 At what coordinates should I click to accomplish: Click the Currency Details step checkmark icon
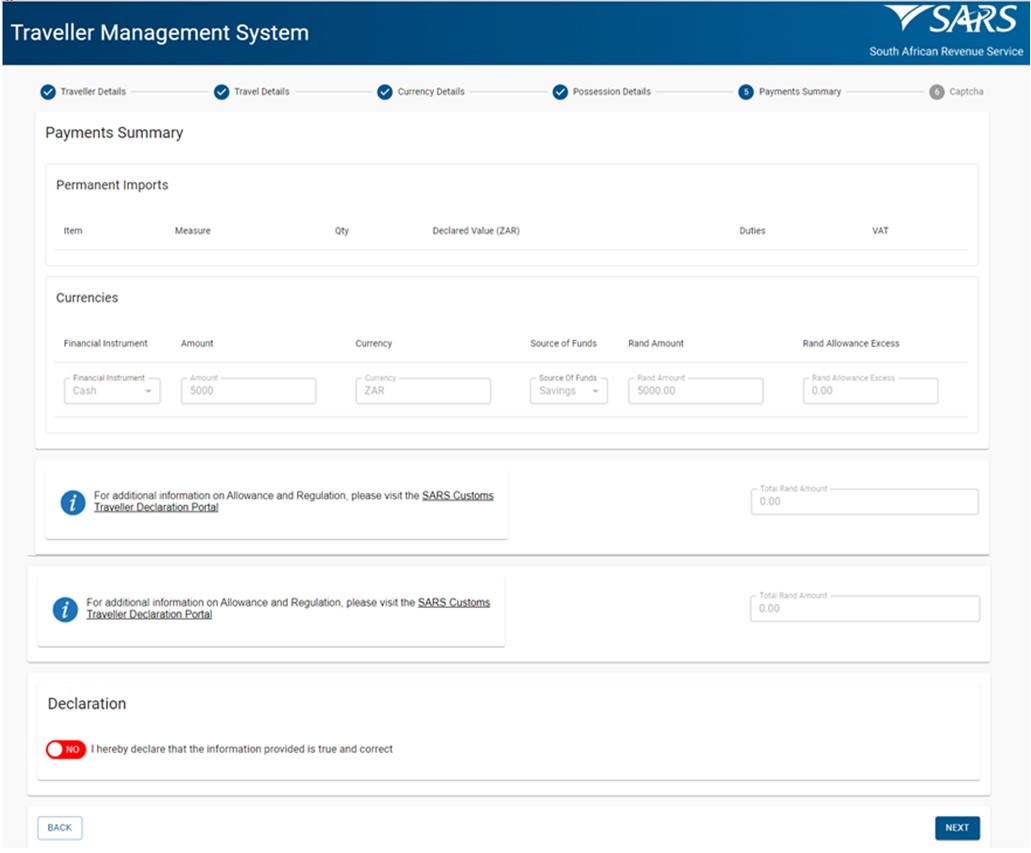pos(385,92)
